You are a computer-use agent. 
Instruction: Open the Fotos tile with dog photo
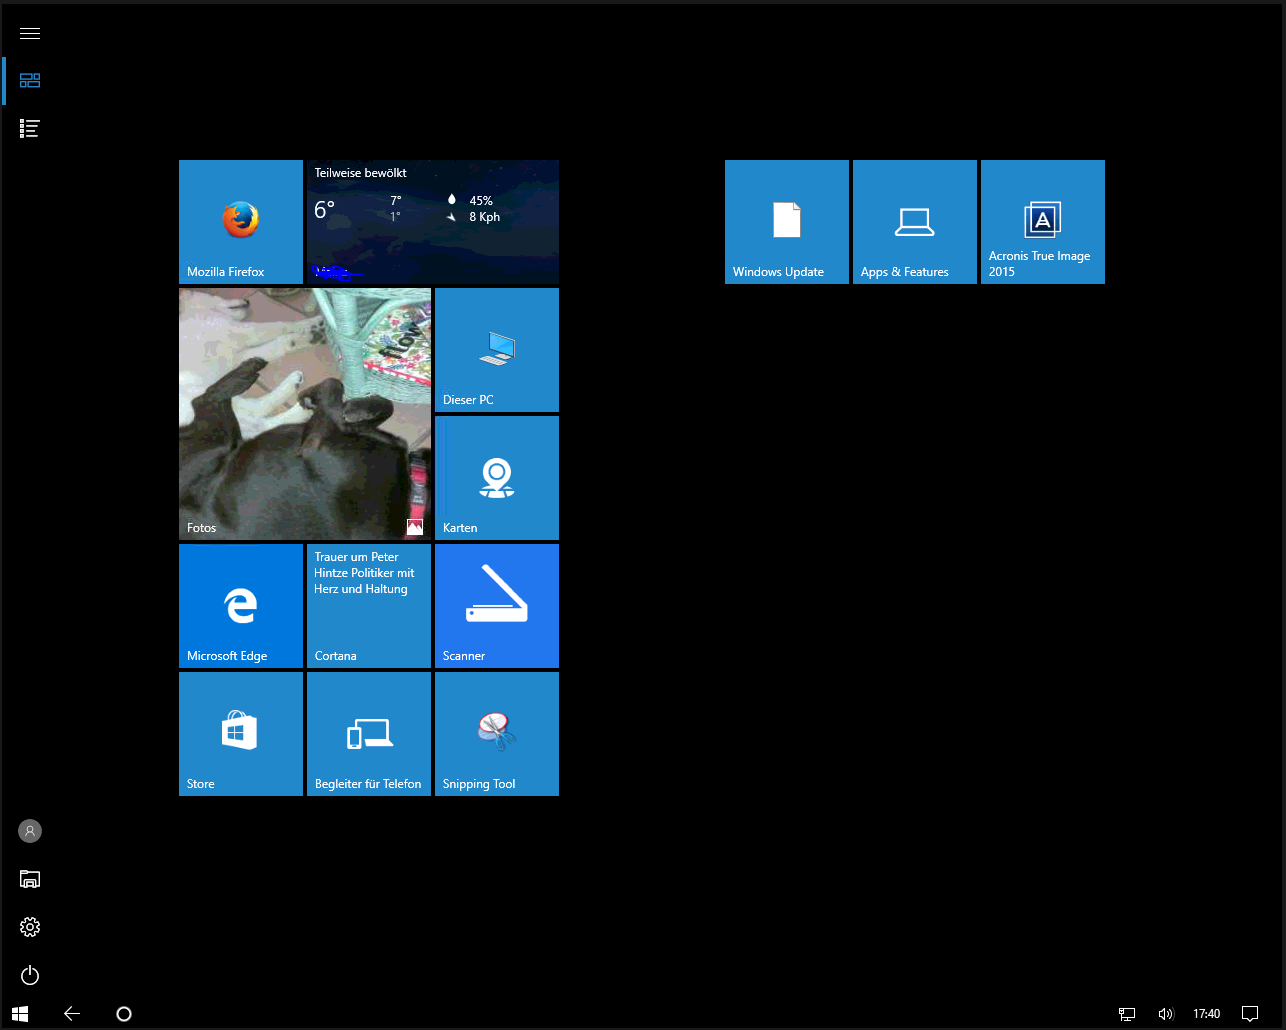[305, 414]
